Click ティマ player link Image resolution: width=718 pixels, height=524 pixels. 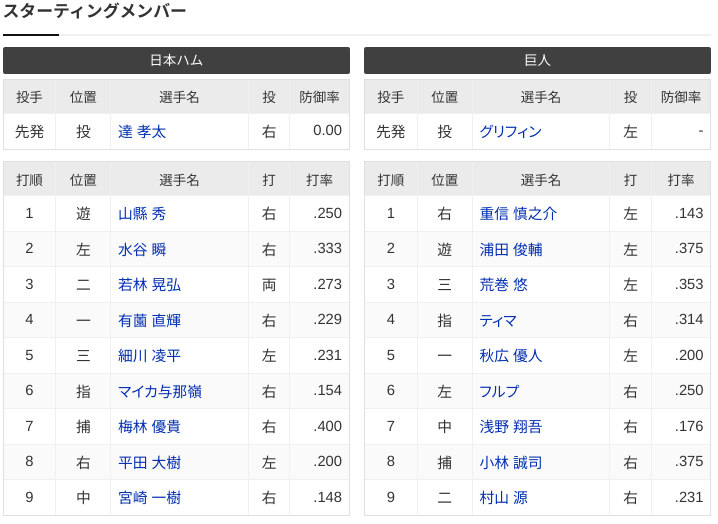(x=498, y=321)
